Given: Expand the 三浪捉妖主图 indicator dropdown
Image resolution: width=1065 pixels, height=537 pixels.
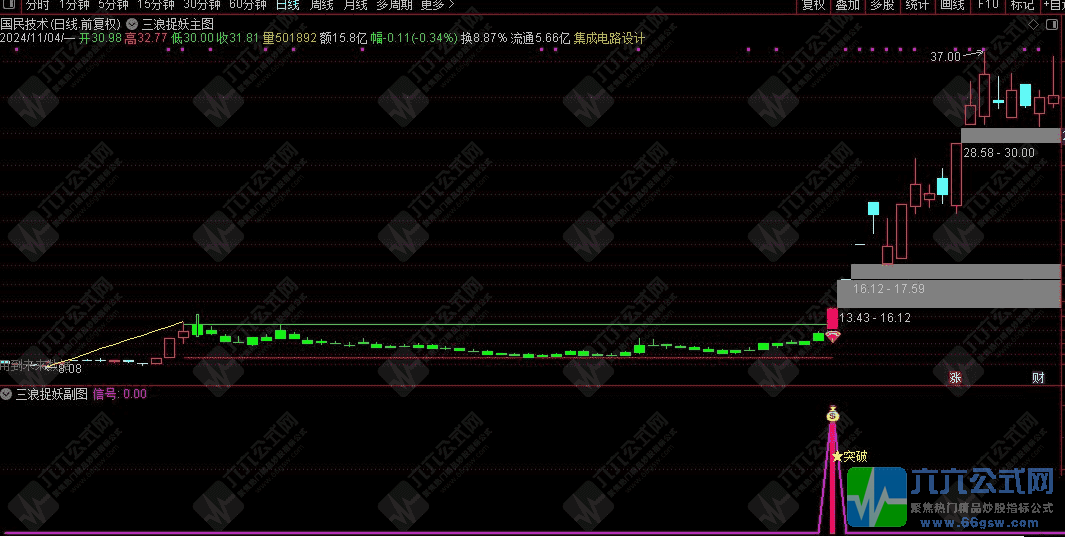Looking at the screenshot, I should 132,23.
